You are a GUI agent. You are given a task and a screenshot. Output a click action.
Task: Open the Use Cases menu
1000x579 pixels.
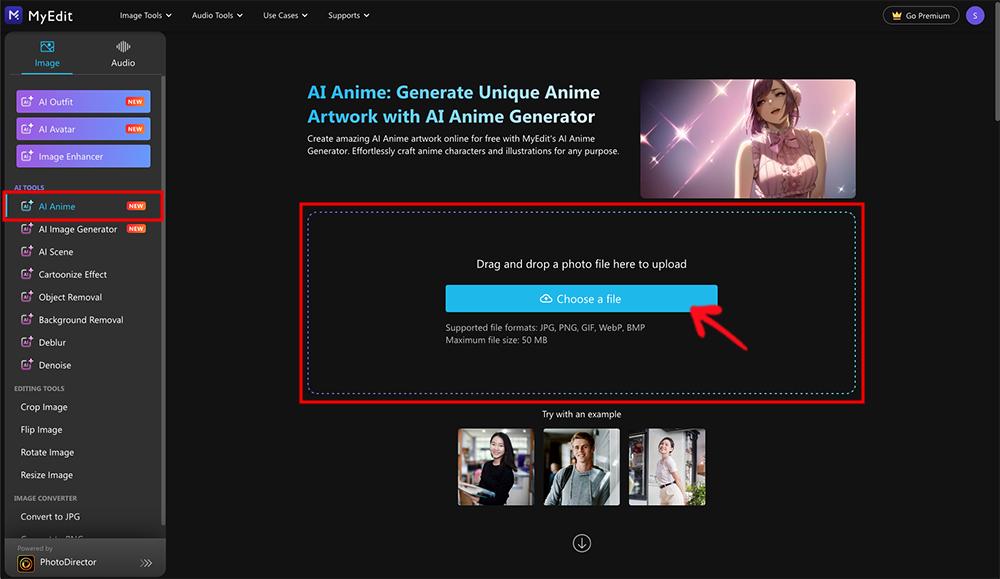[x=284, y=15]
